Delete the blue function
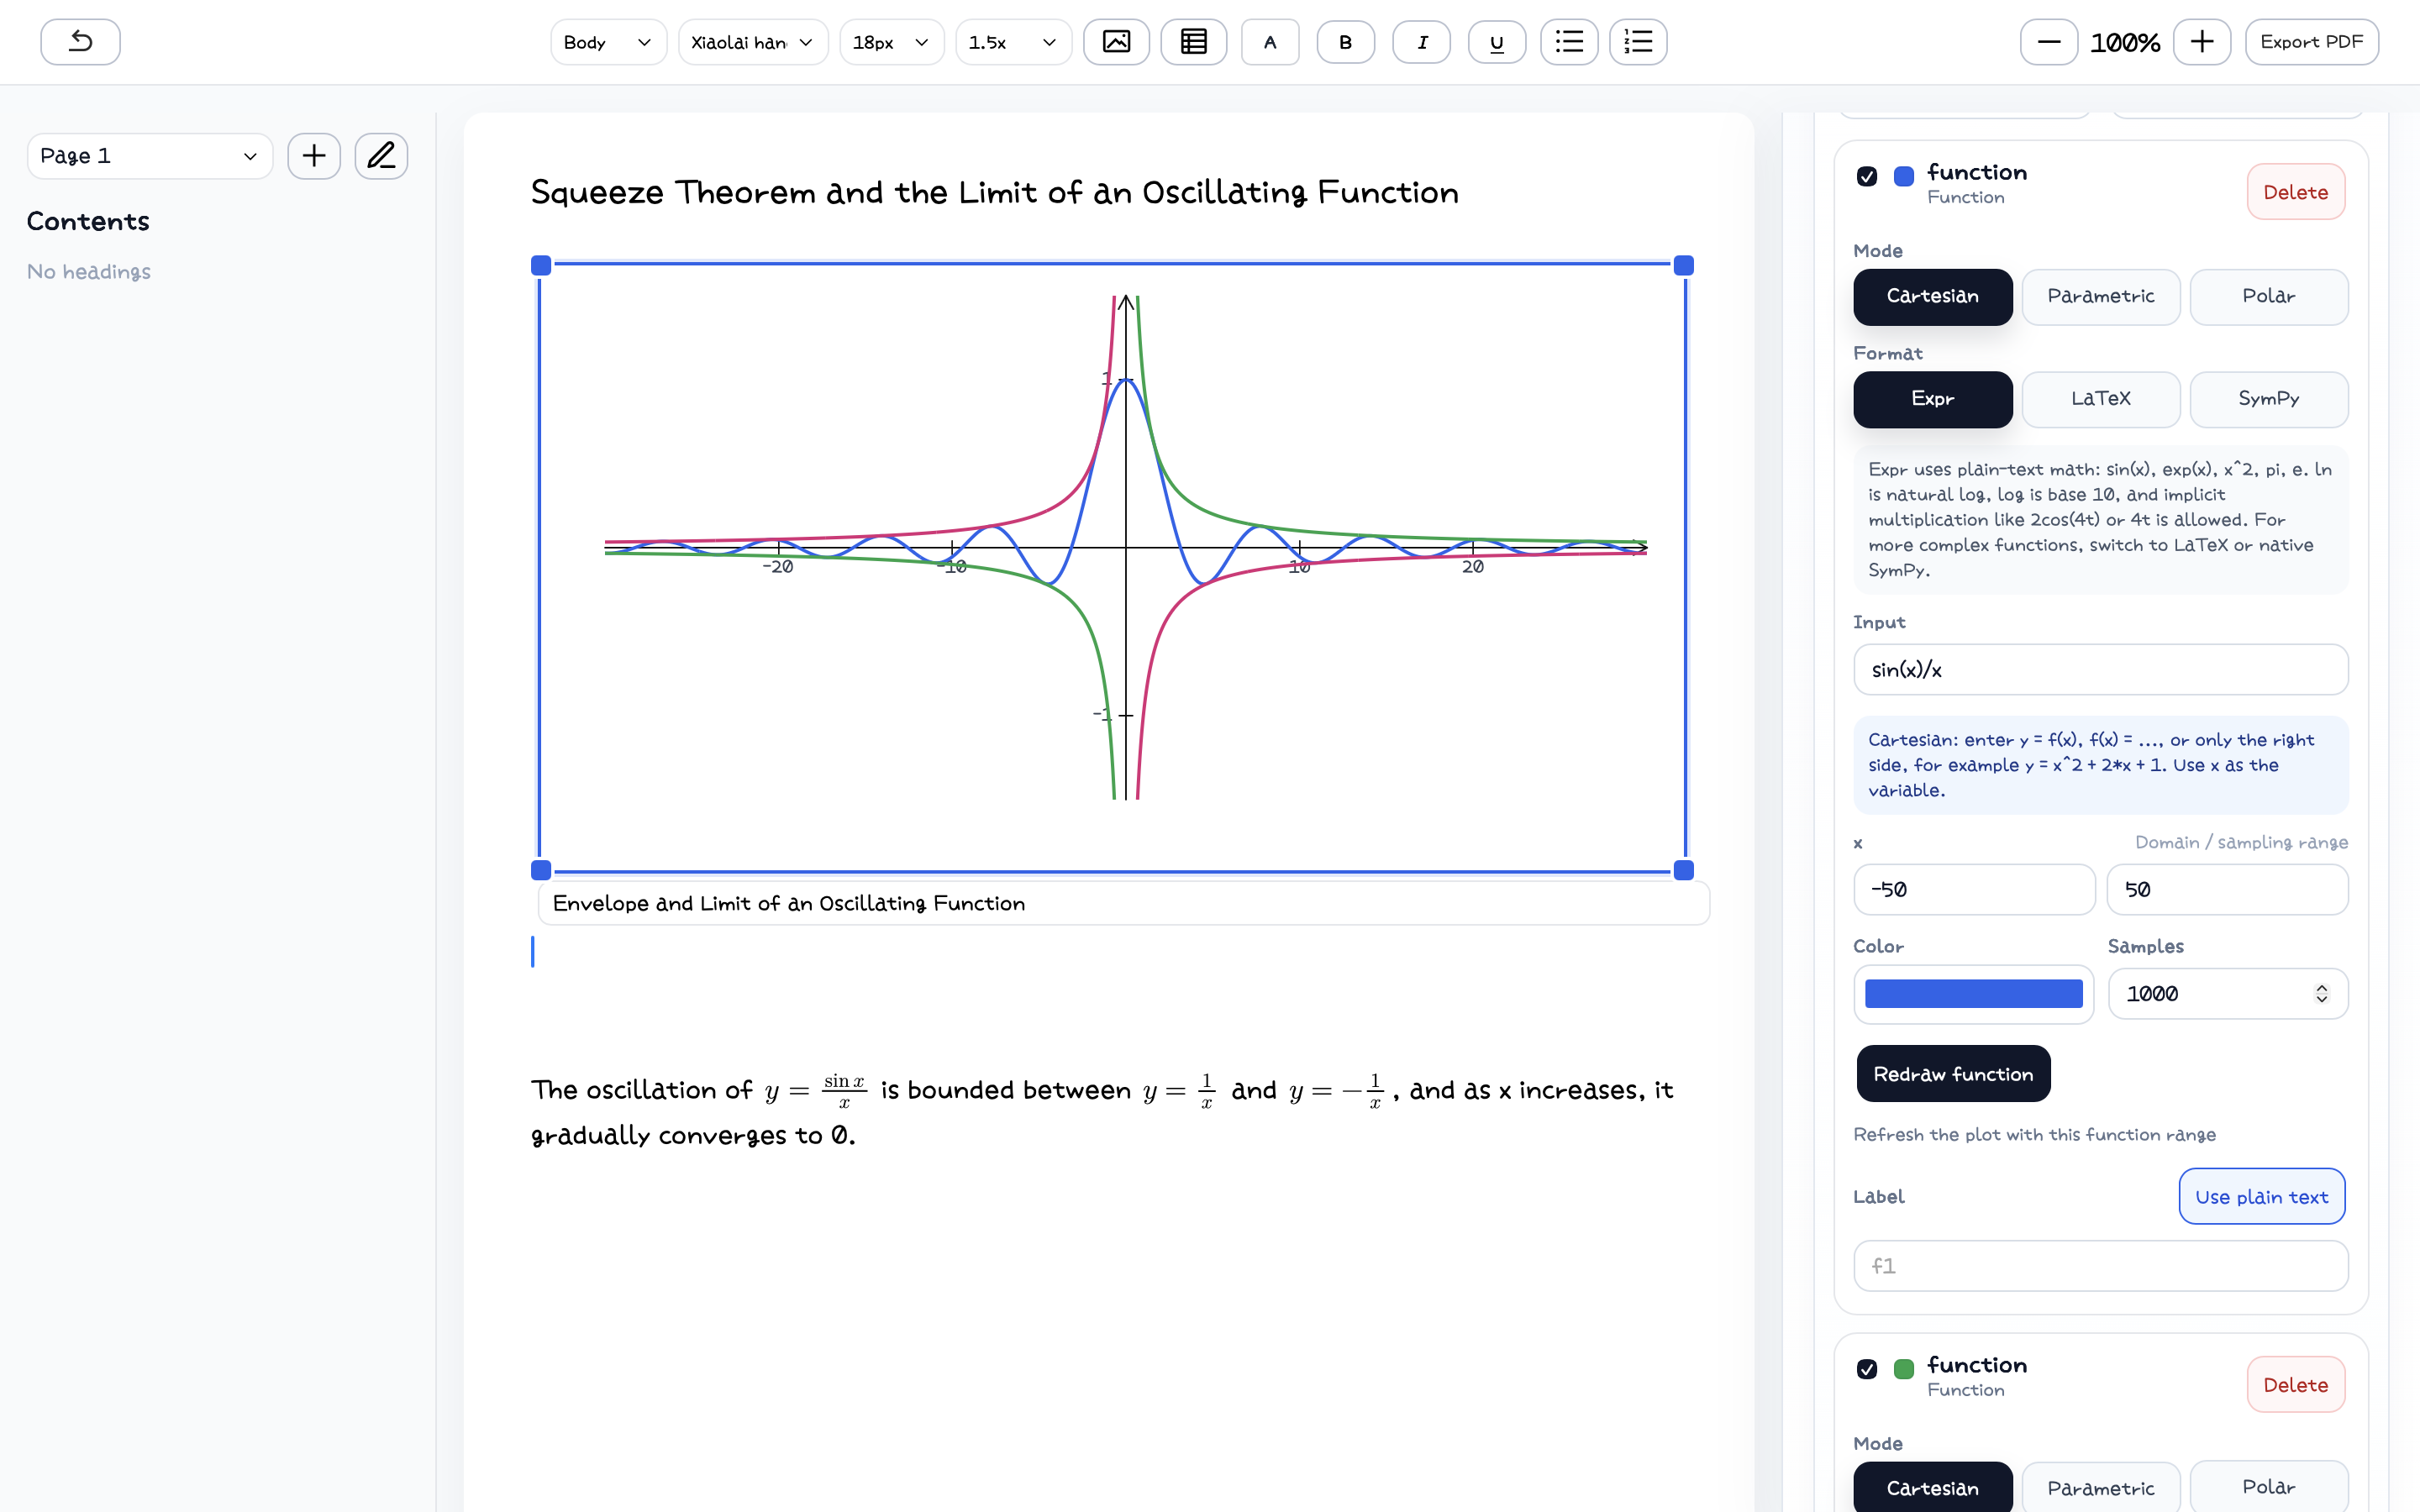The height and width of the screenshot is (1512, 2420). click(x=2295, y=192)
